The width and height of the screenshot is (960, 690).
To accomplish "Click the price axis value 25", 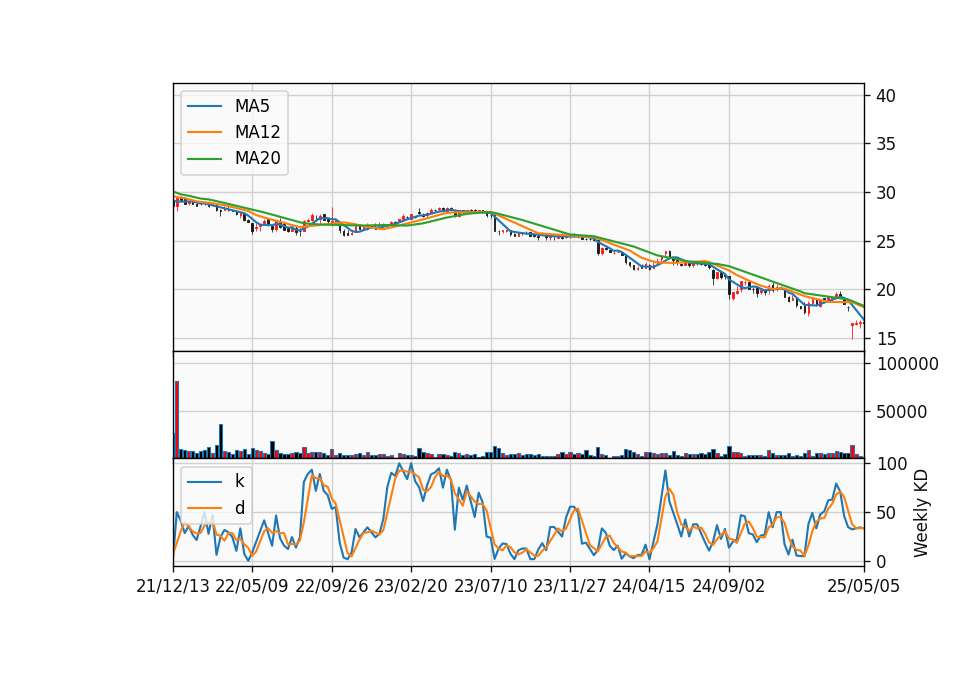I will click(886, 242).
